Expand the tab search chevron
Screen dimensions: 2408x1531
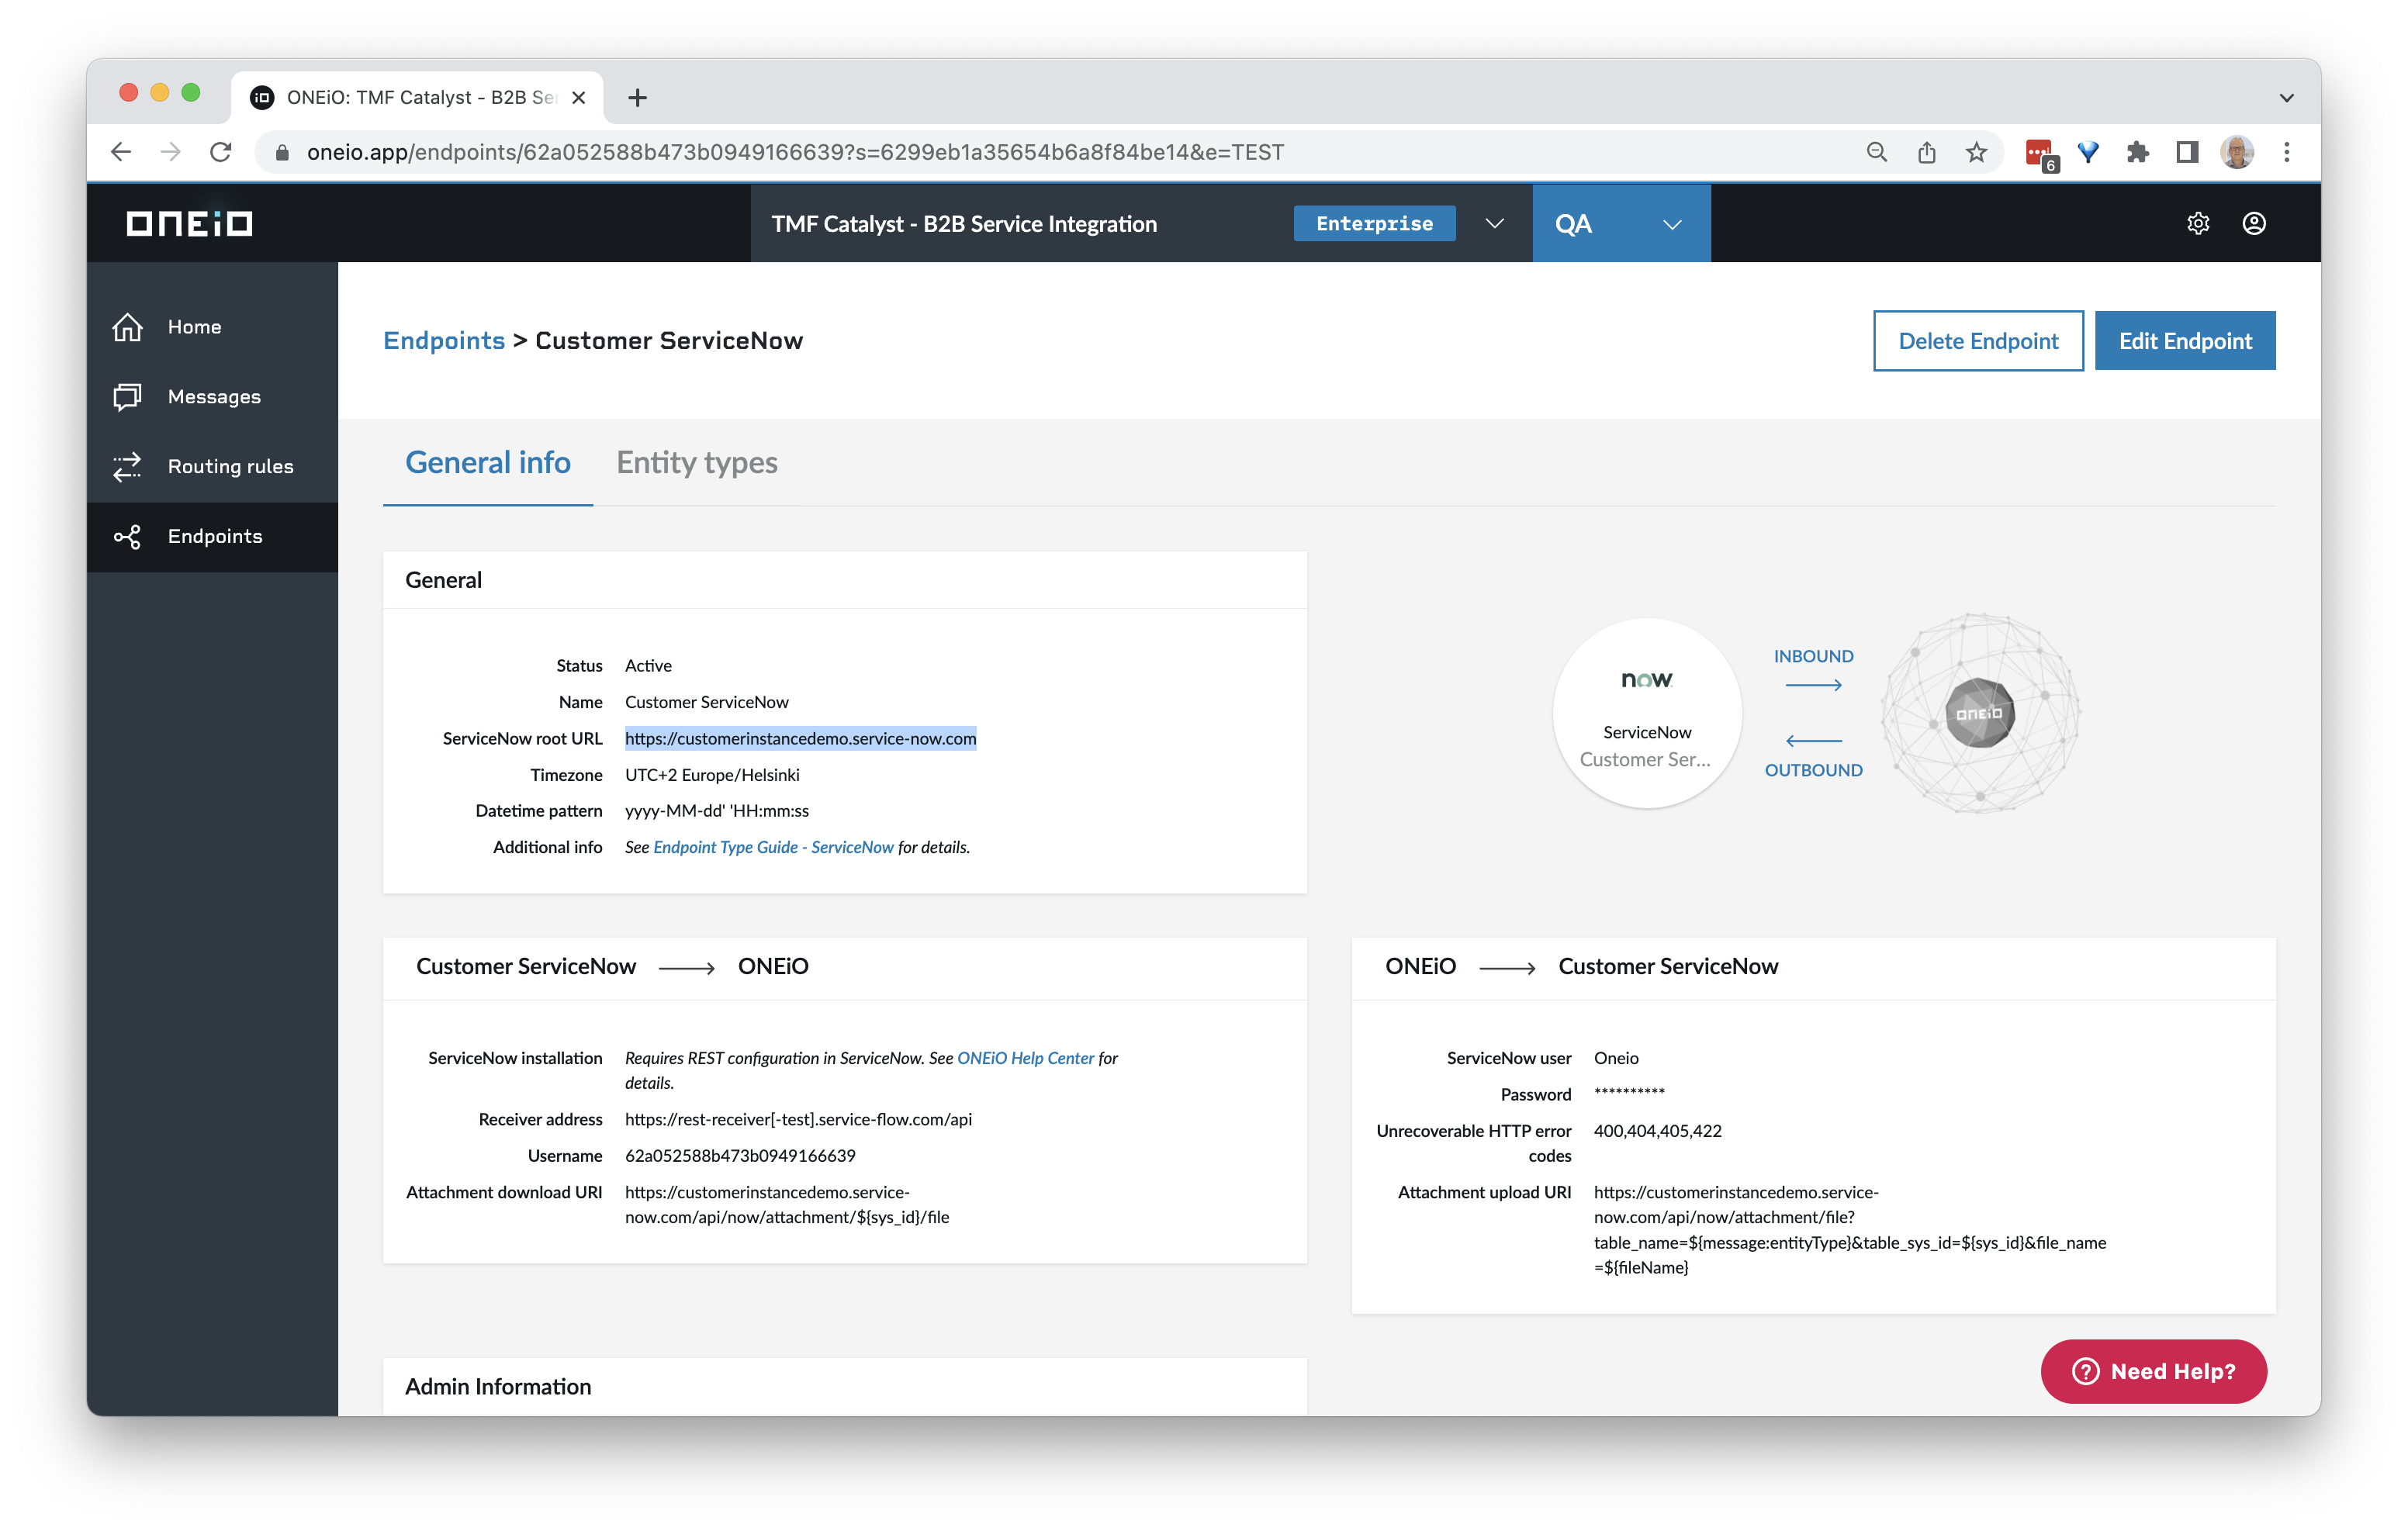click(2286, 98)
